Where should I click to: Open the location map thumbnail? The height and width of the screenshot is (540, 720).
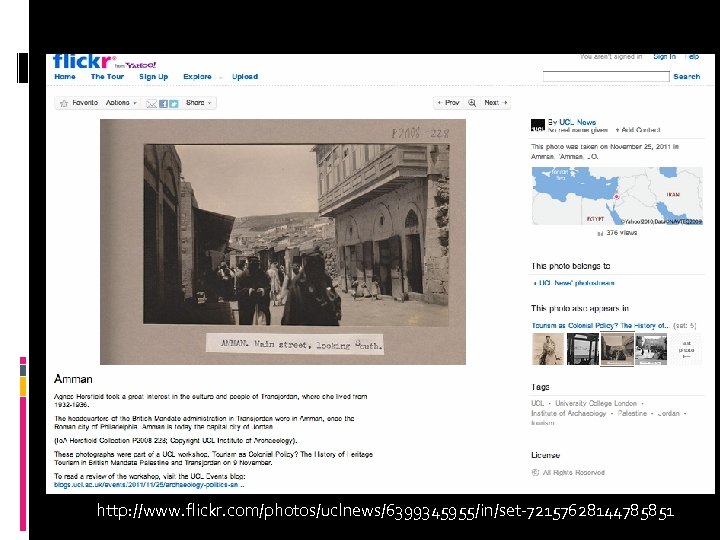(617, 196)
